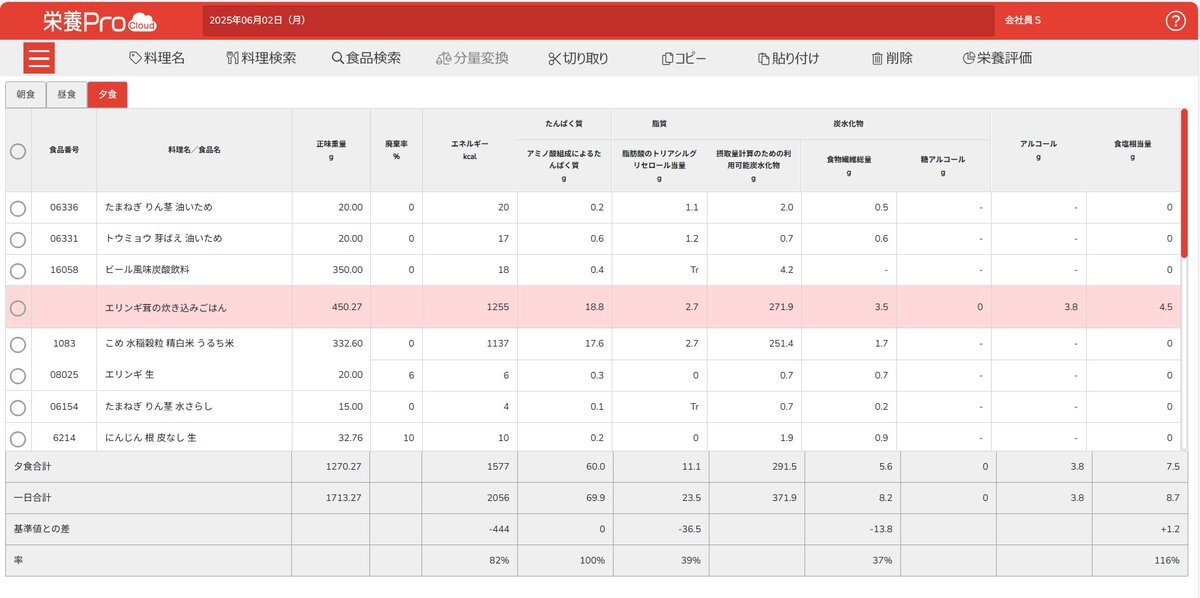Select the radio button for たまねぎ 油いため row
This screenshot has width=1200, height=598.
click(18, 208)
